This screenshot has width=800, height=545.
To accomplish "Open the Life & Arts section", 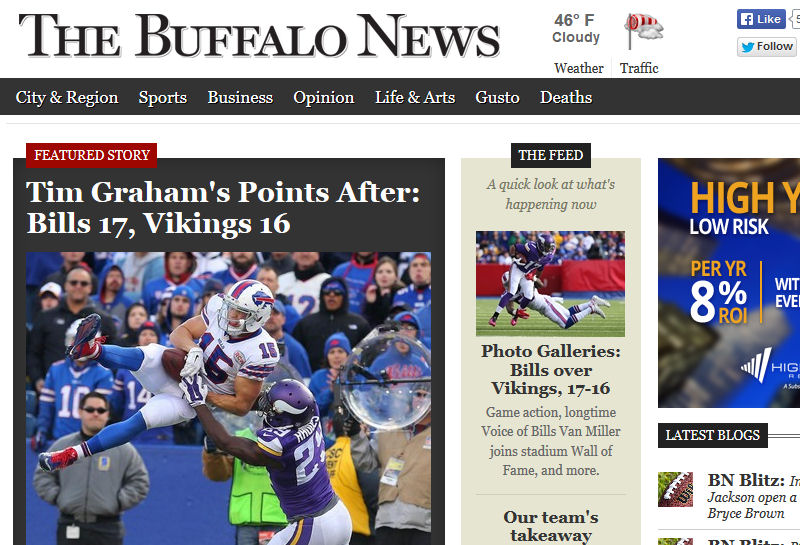I will [x=415, y=97].
